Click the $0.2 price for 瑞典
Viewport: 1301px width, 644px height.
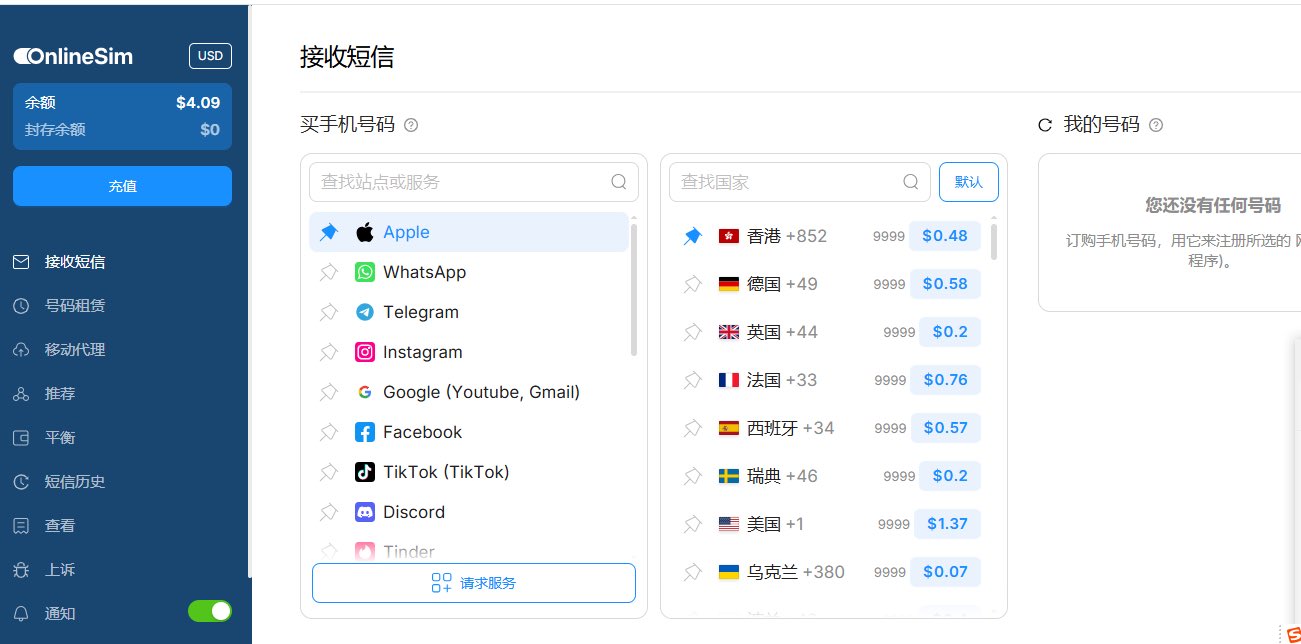coord(950,476)
